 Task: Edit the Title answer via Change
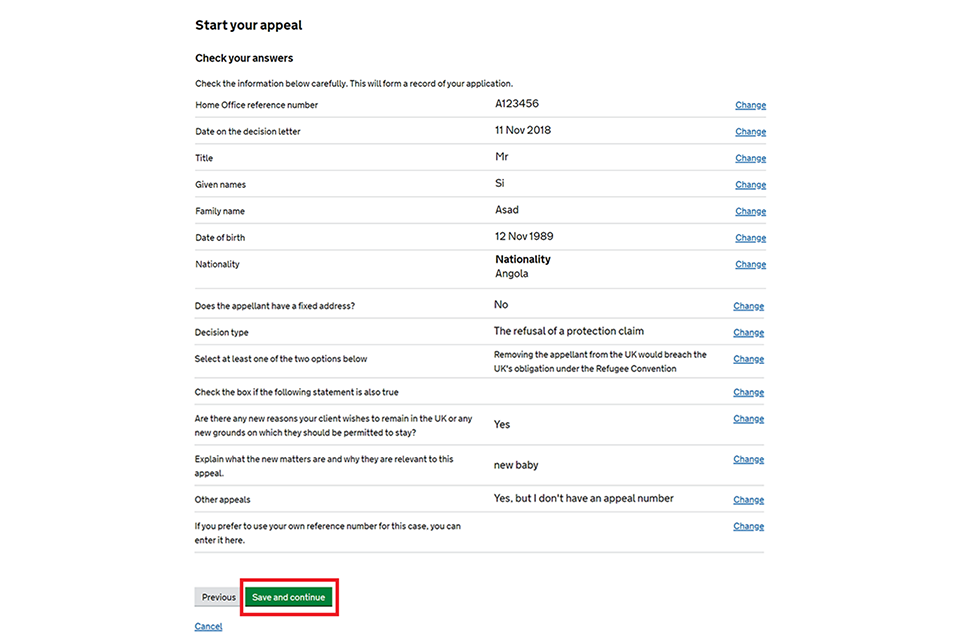[x=750, y=158]
